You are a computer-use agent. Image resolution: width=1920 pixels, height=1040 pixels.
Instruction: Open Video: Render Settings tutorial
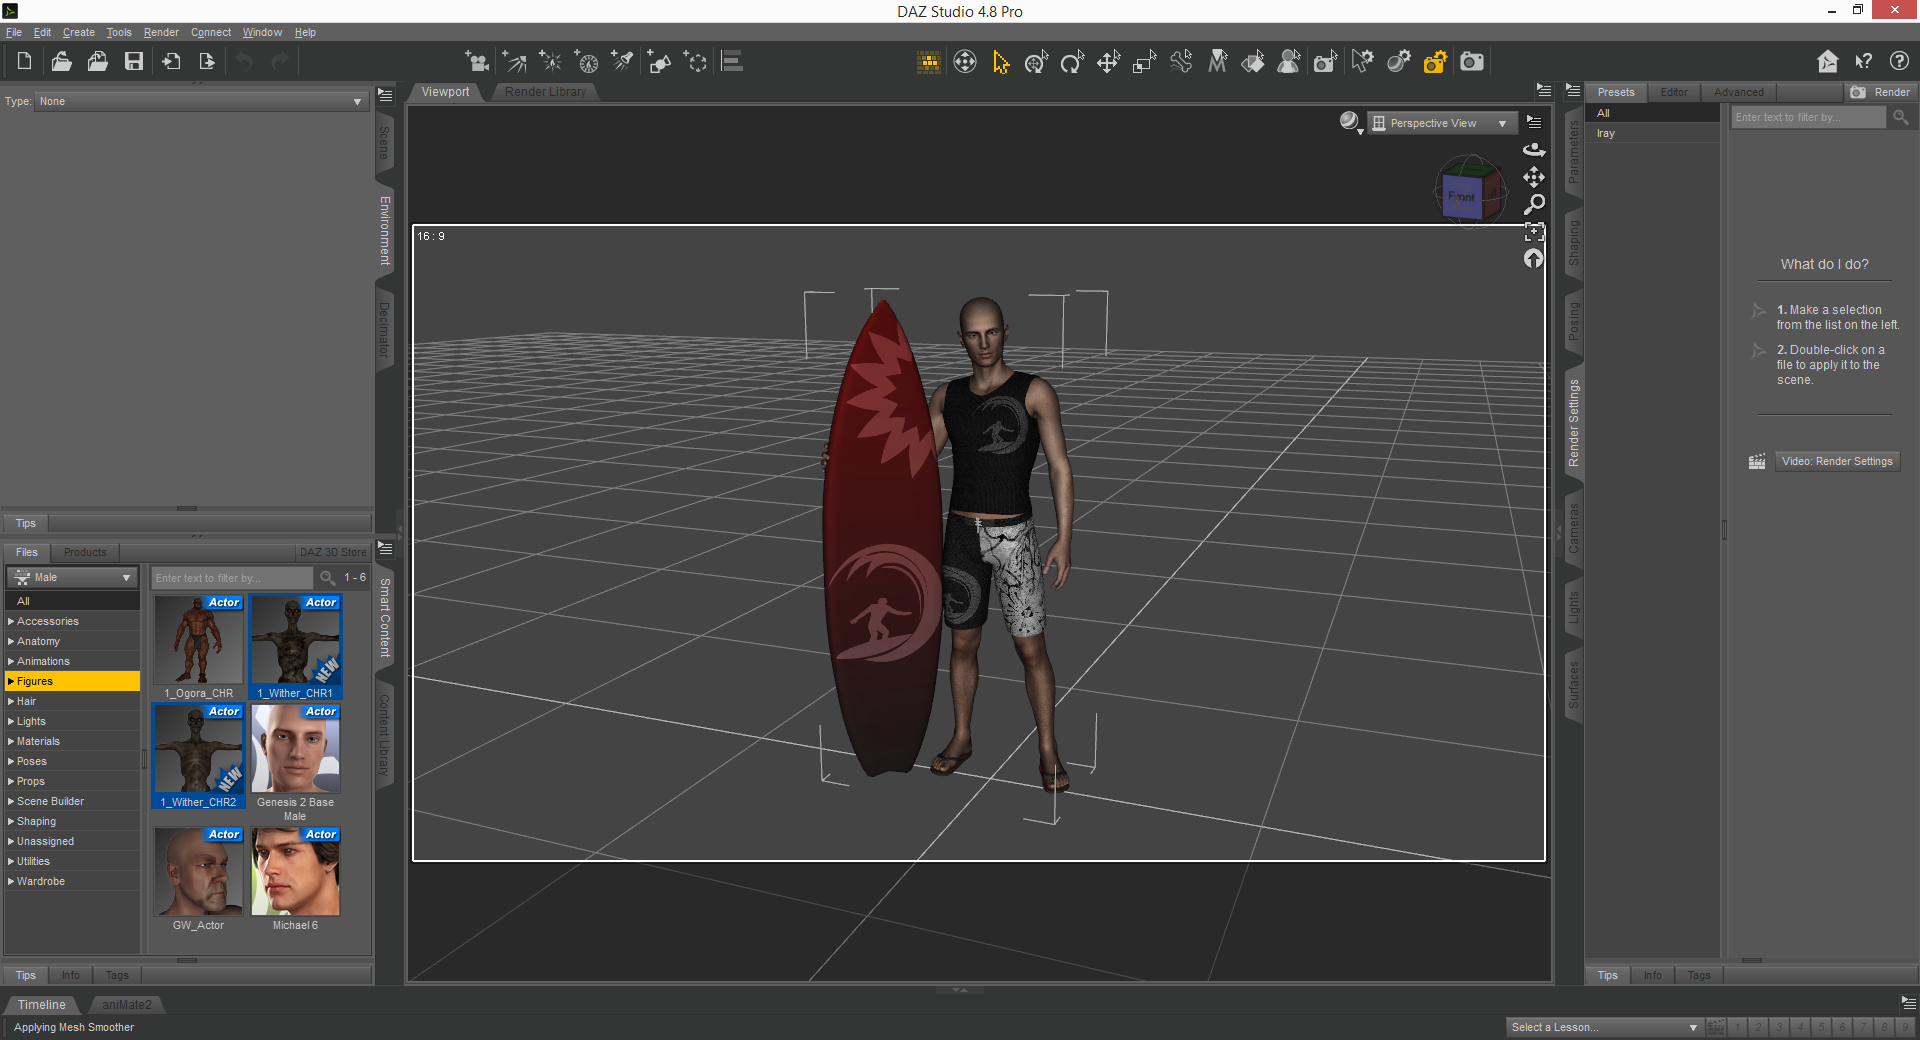click(1837, 461)
